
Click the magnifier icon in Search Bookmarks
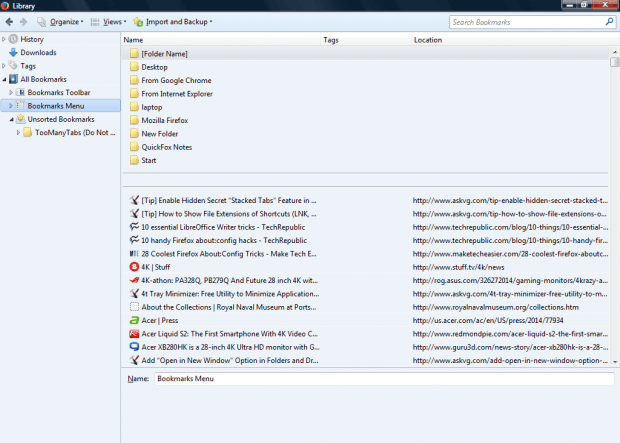coord(609,22)
